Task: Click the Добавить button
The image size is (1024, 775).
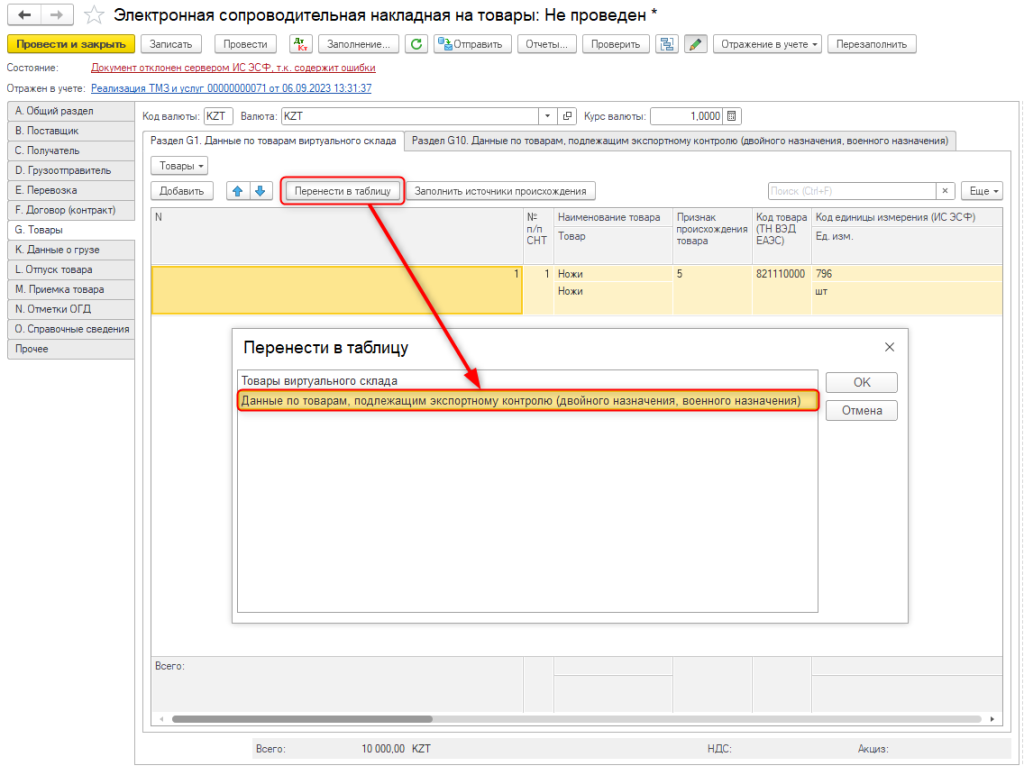Action: tap(182, 191)
